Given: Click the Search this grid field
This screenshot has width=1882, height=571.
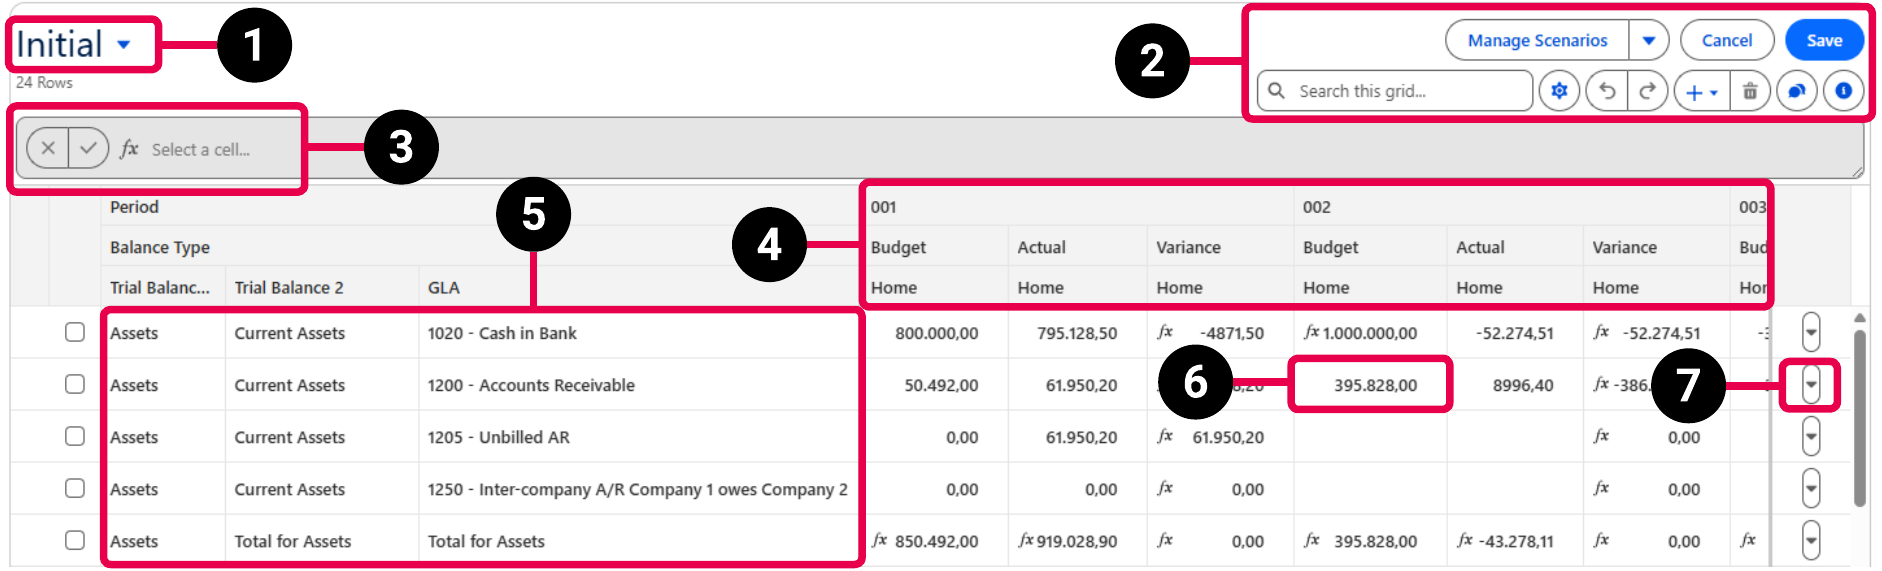Looking at the screenshot, I should click(1395, 91).
